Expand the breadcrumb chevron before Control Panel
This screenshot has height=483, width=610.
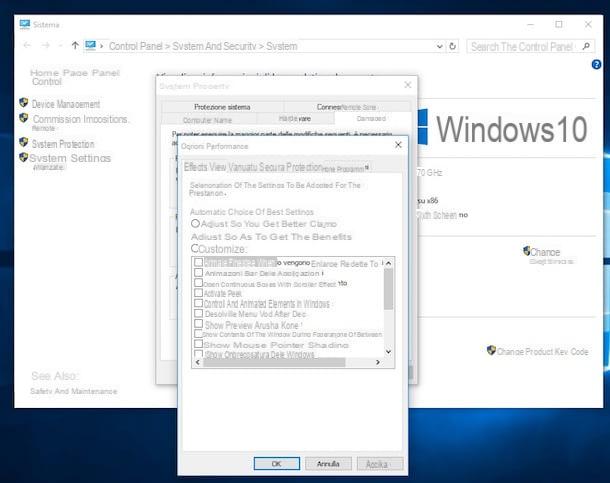102,46
